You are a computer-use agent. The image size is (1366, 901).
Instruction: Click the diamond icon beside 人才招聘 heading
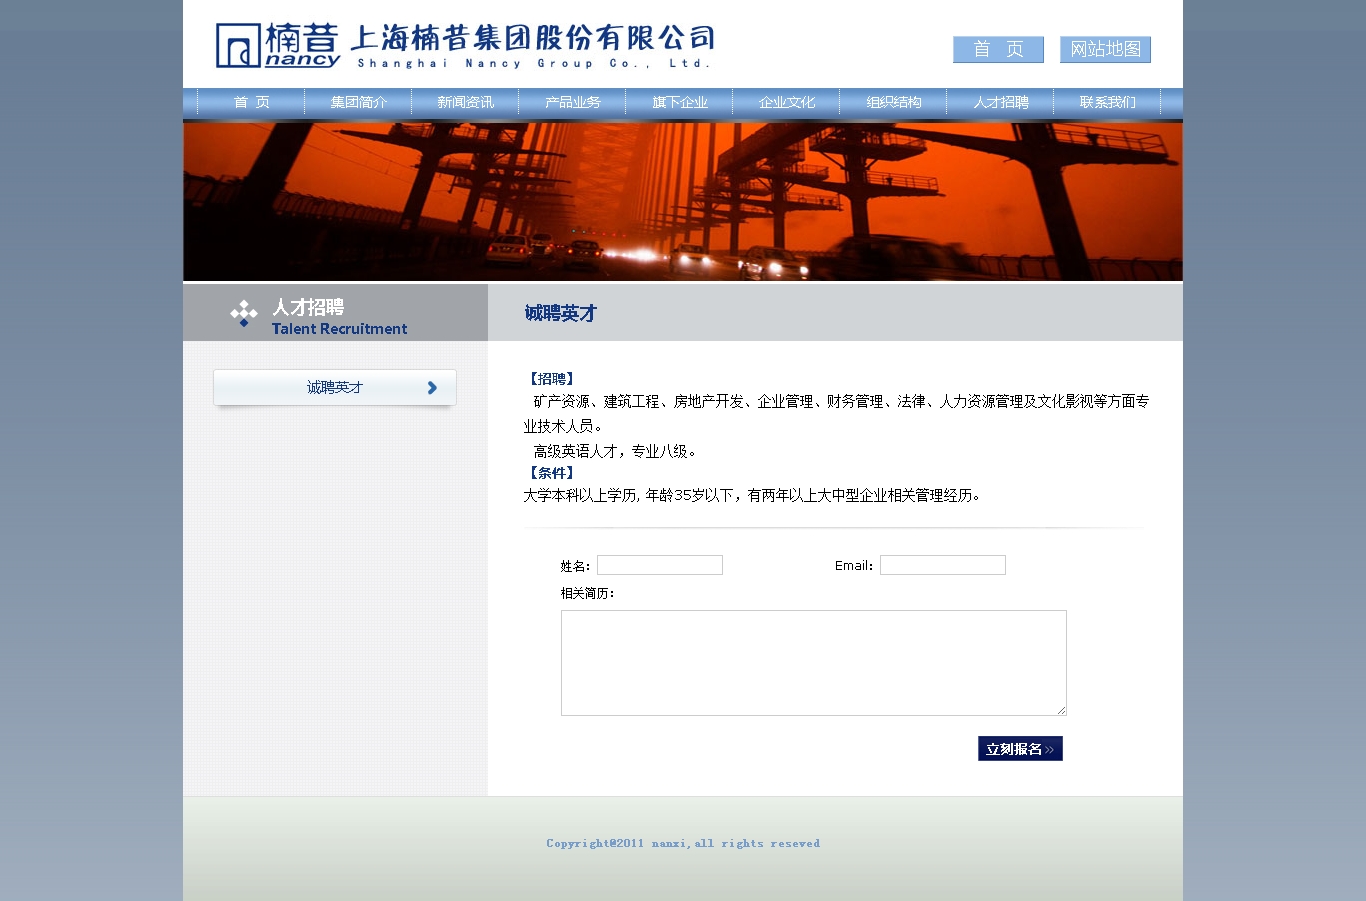[x=243, y=314]
